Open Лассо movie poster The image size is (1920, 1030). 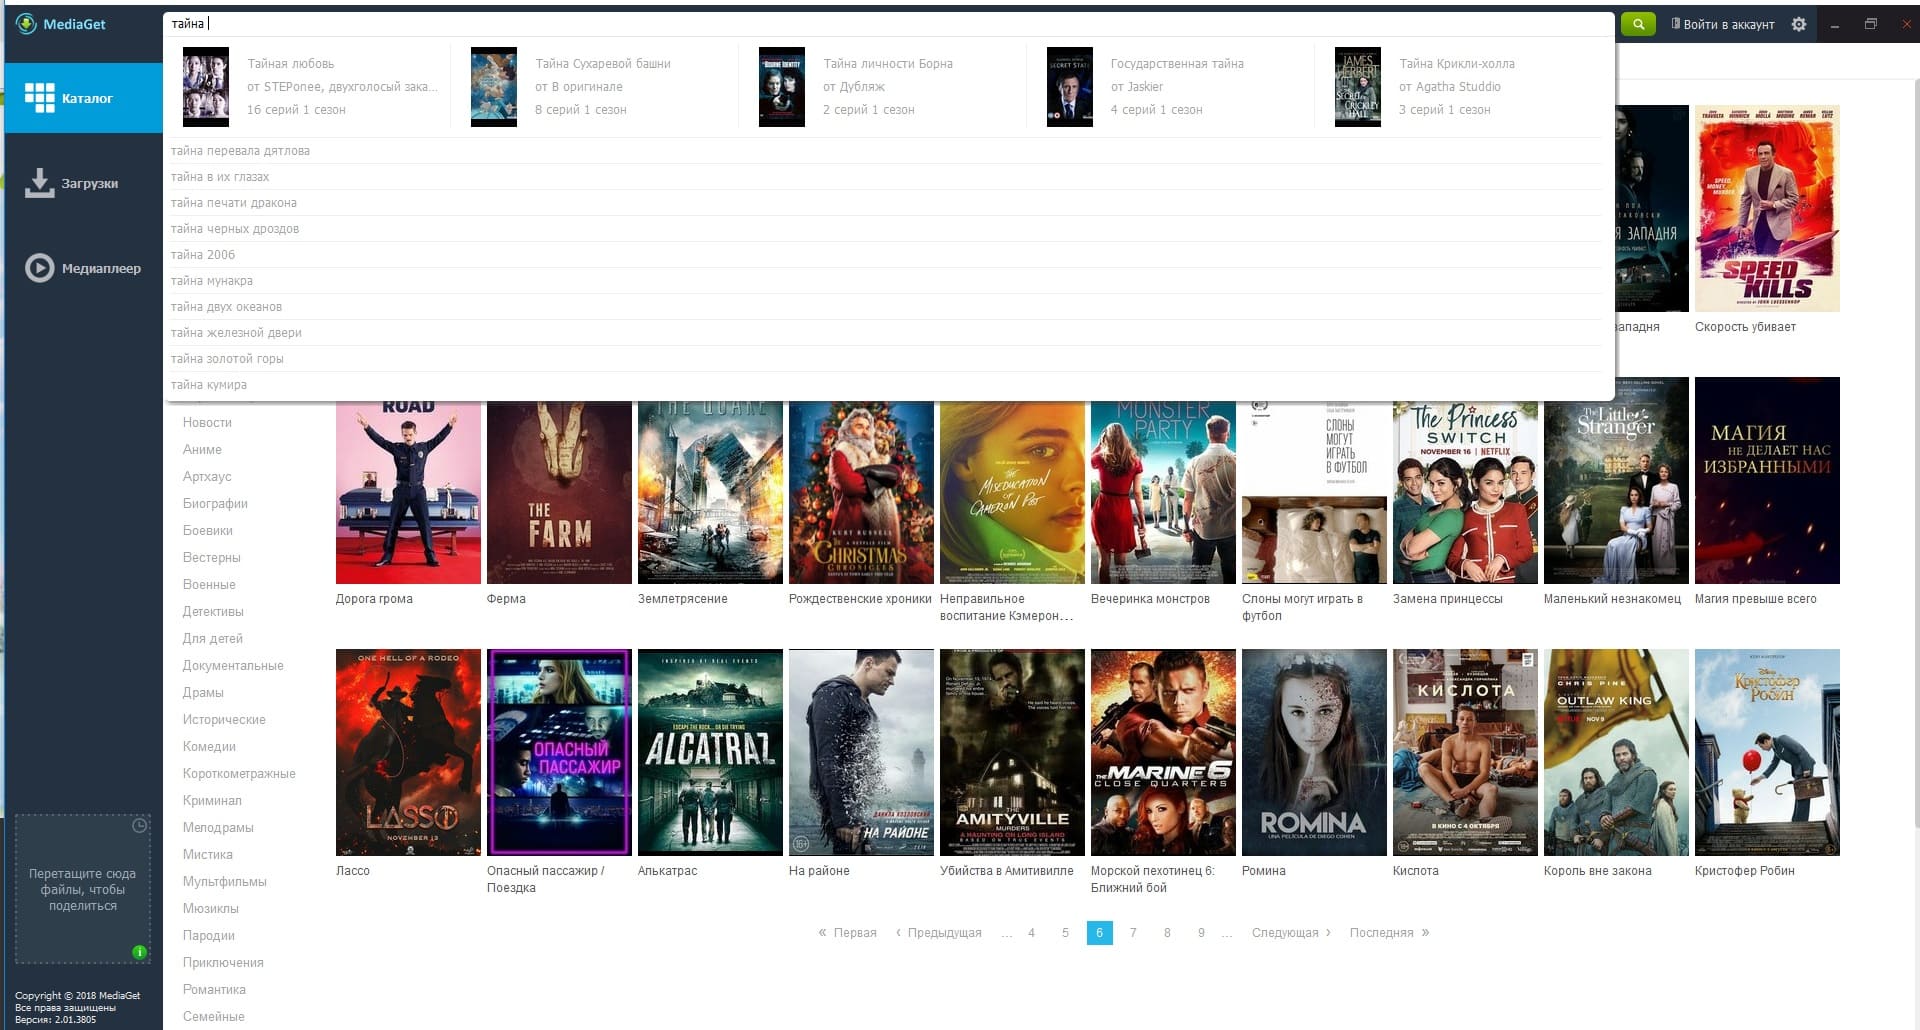[x=408, y=752]
